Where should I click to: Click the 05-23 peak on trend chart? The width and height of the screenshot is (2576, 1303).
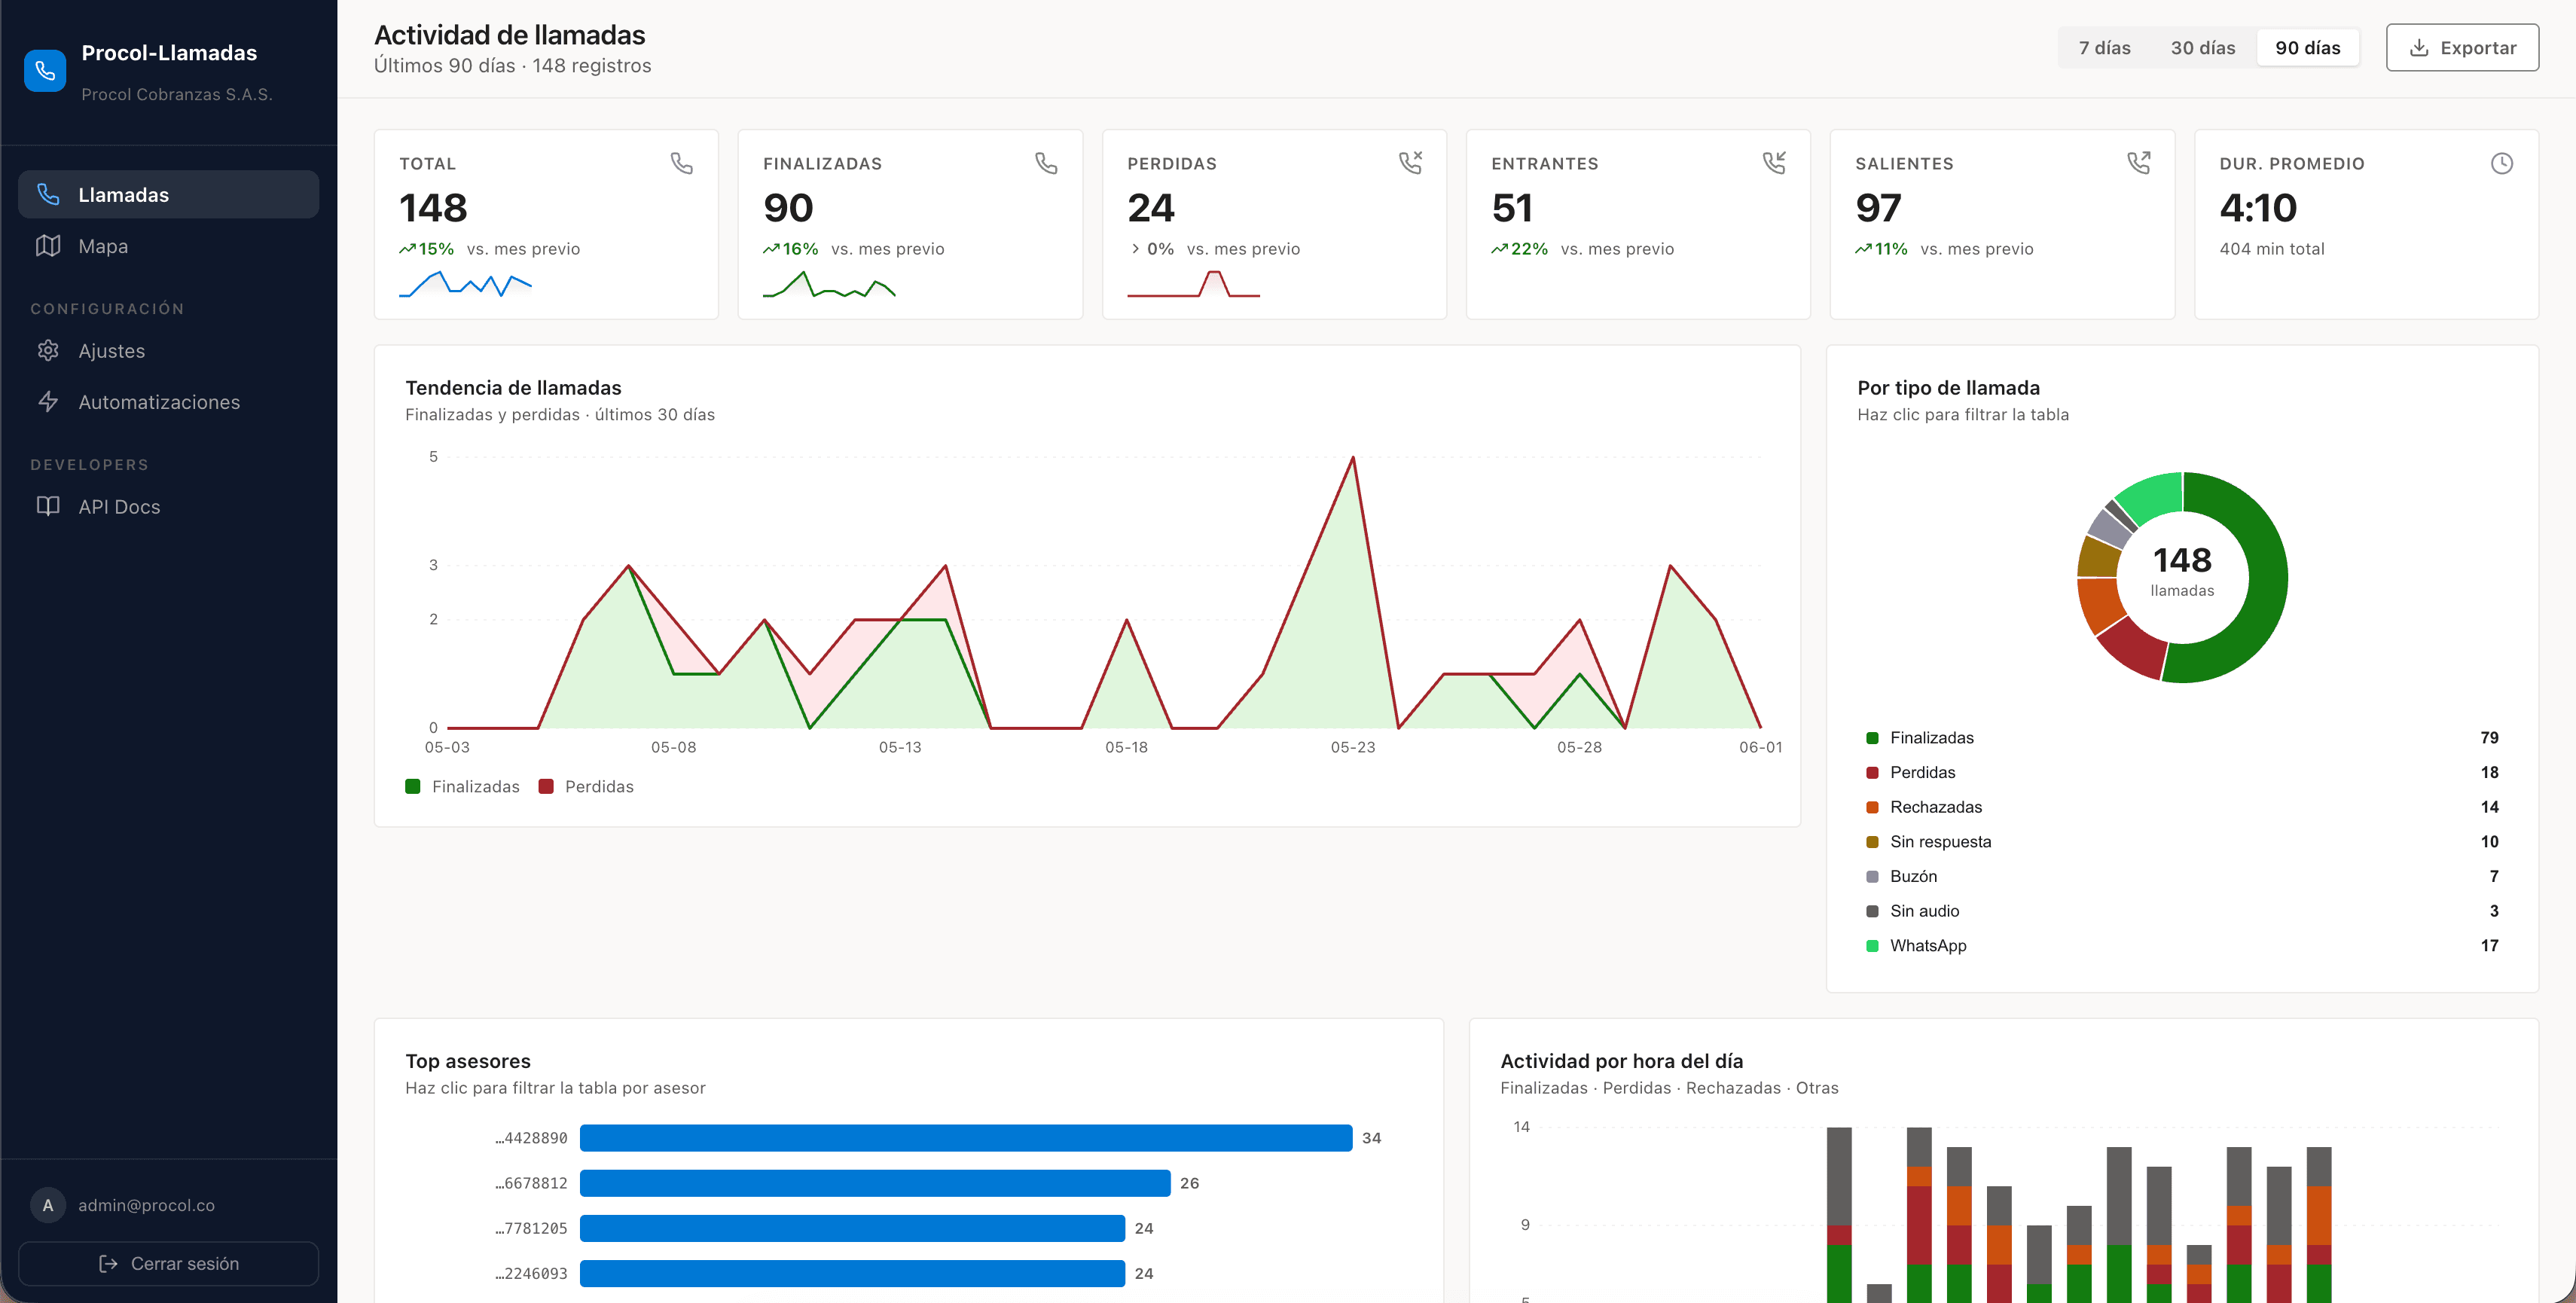[1353, 458]
